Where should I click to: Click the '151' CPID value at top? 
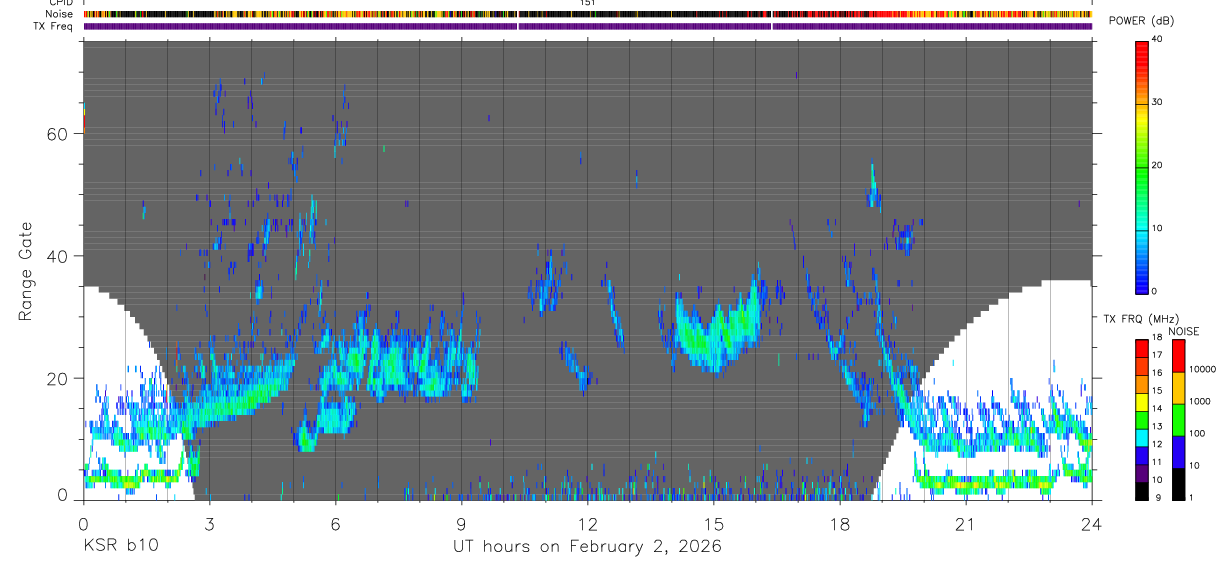(x=587, y=3)
